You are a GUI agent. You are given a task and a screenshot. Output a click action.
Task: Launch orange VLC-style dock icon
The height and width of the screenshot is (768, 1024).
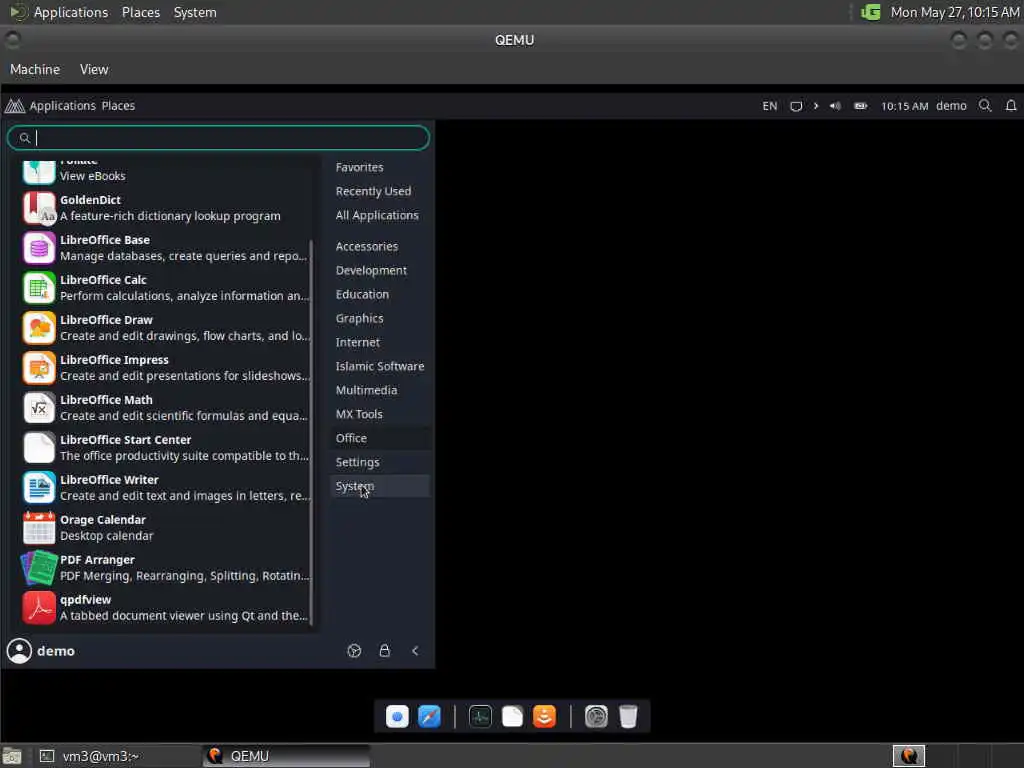544,716
